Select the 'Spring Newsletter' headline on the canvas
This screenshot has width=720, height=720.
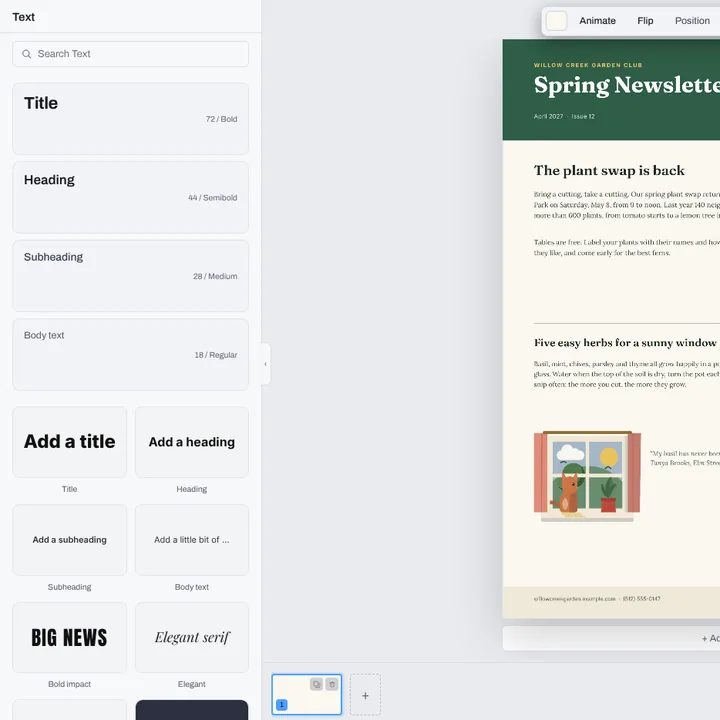pyautogui.click(x=627, y=85)
